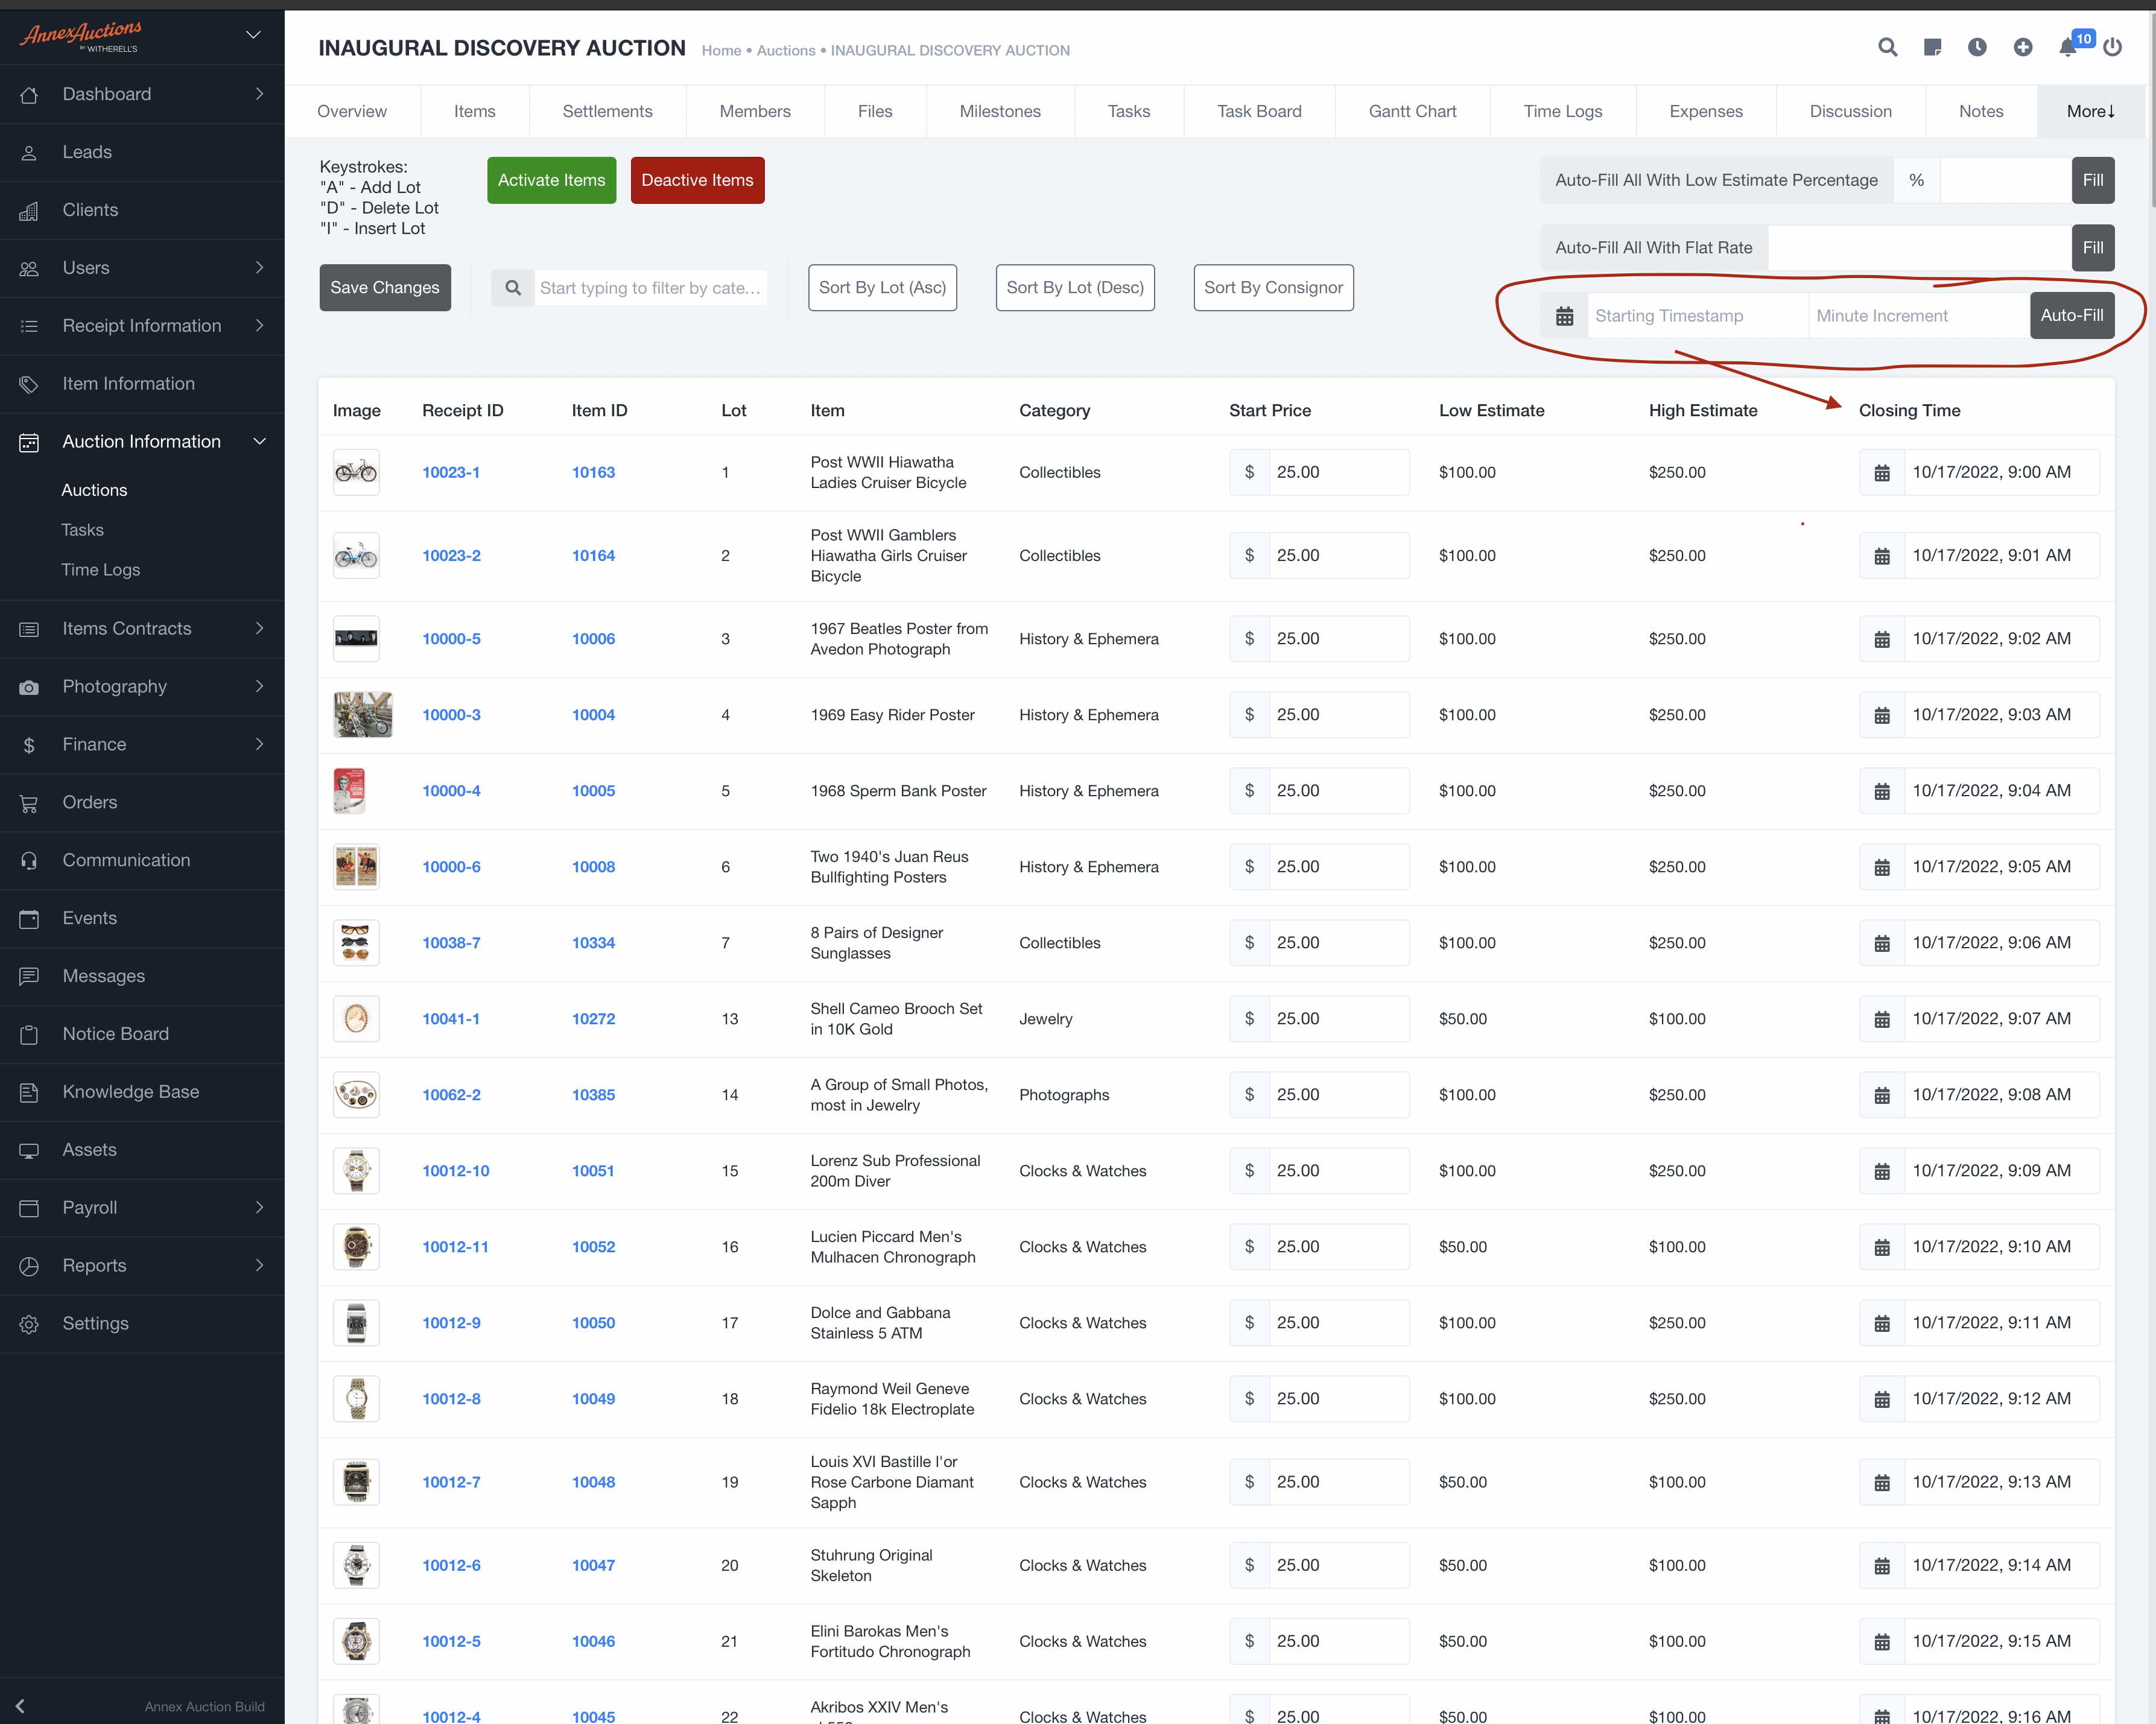Collapse sidebar using bottom-left arrow
Screen dimensions: 2156x1724
point(20,1706)
